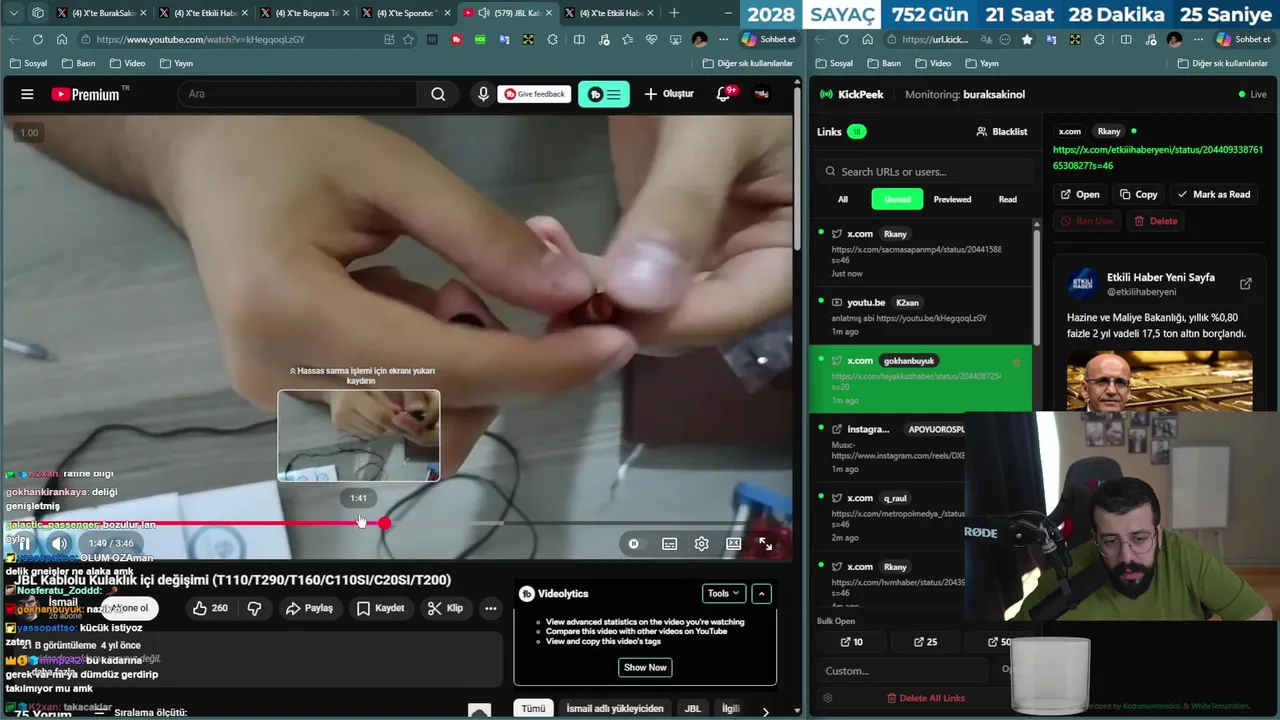Click Paylaş share button

point(309,608)
